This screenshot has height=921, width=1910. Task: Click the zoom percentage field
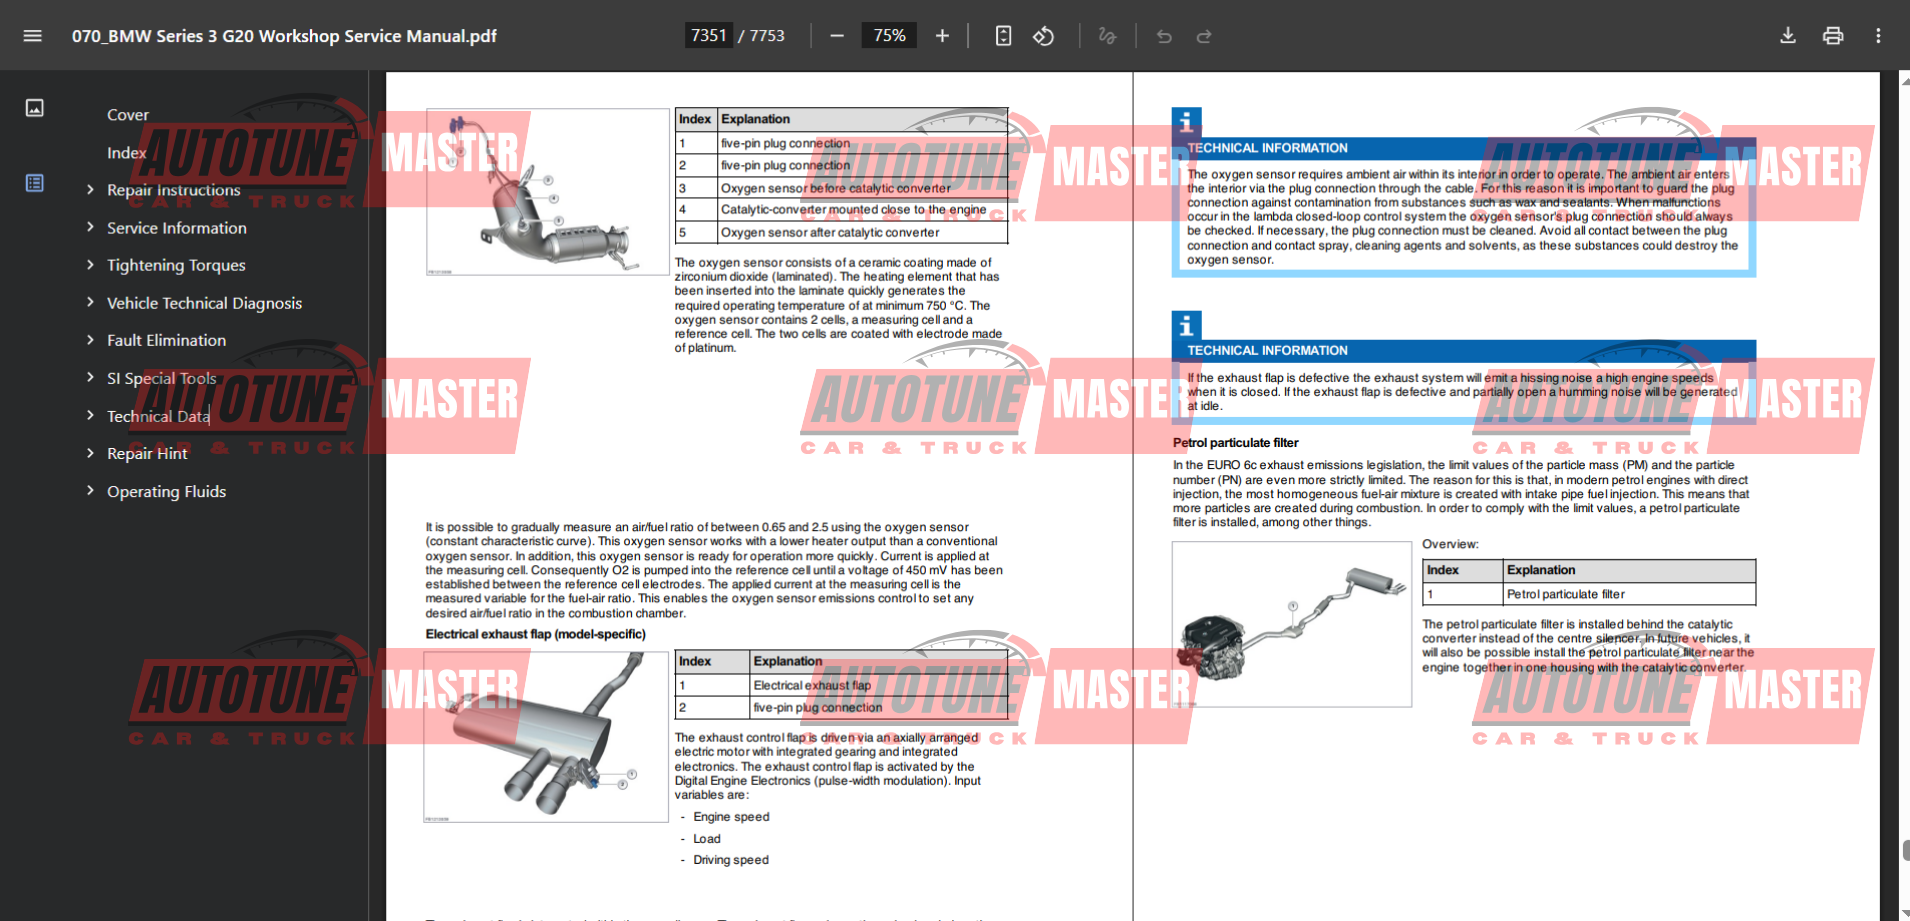(x=889, y=36)
